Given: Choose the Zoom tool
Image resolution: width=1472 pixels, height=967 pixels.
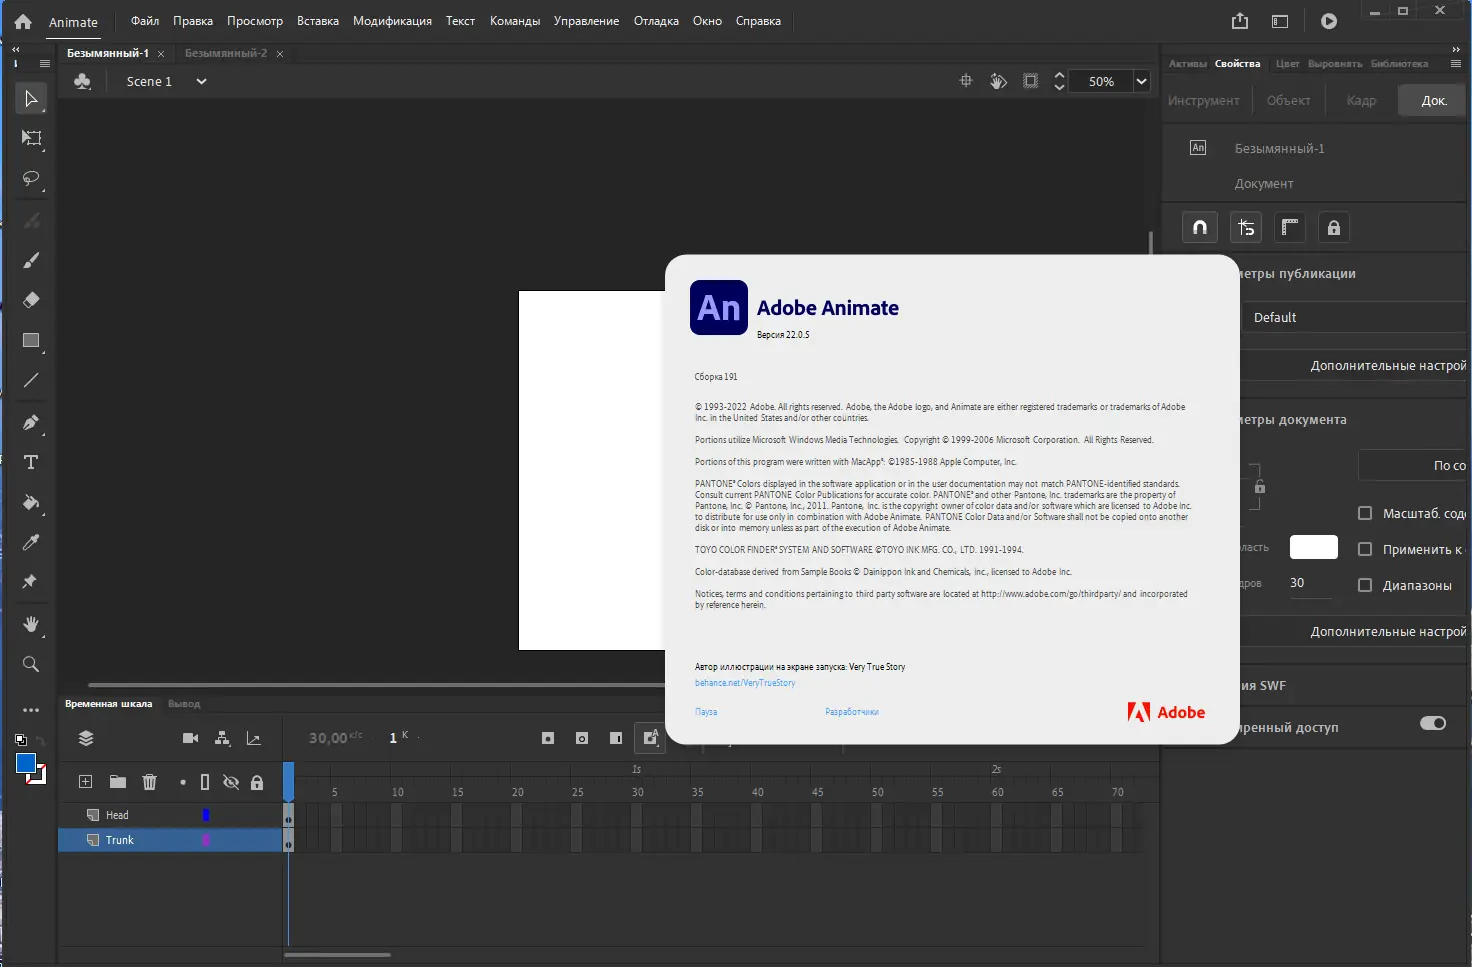Looking at the screenshot, I should click(30, 663).
